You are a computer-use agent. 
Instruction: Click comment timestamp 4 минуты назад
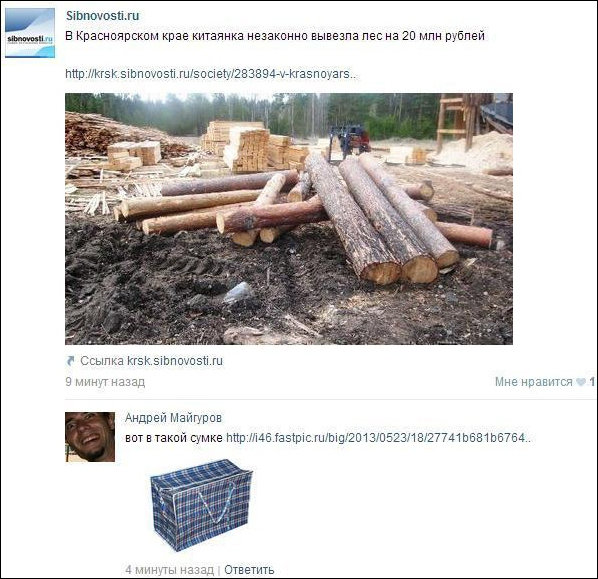(169, 570)
